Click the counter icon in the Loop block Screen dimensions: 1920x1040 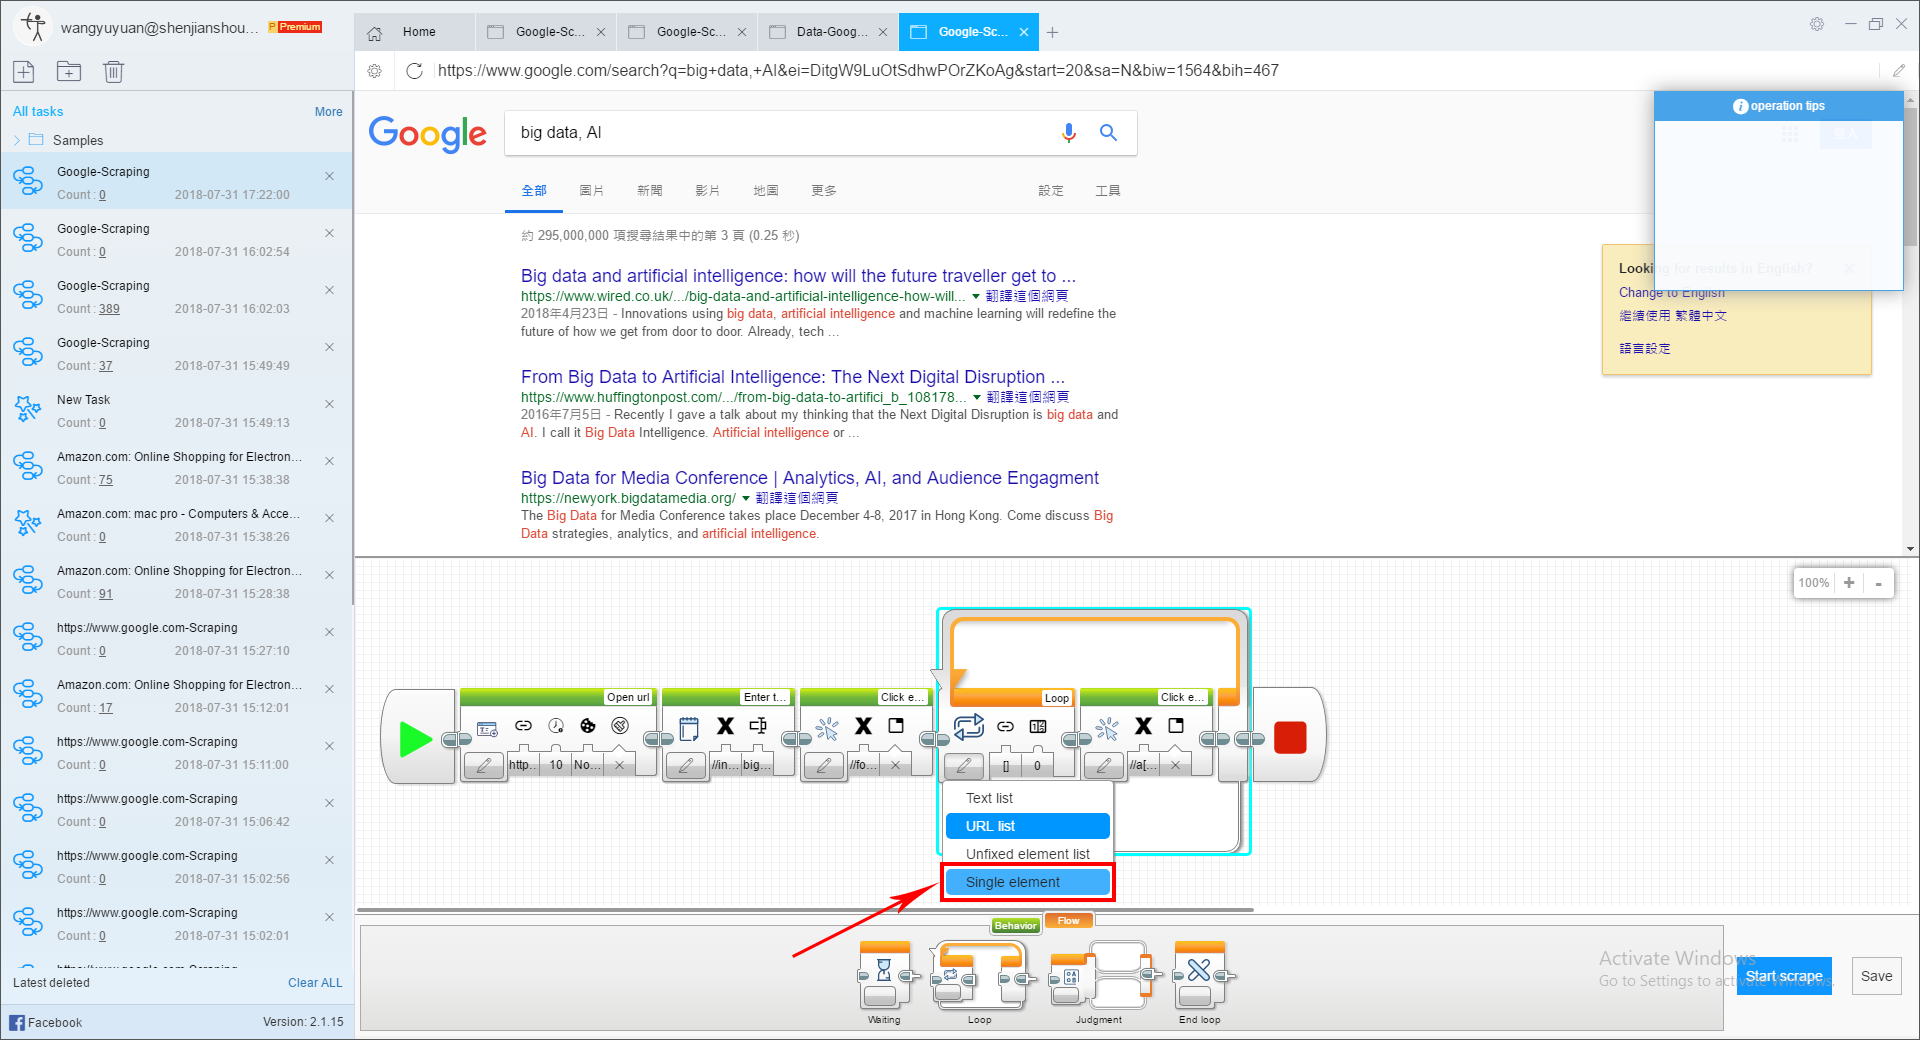coord(1038,726)
